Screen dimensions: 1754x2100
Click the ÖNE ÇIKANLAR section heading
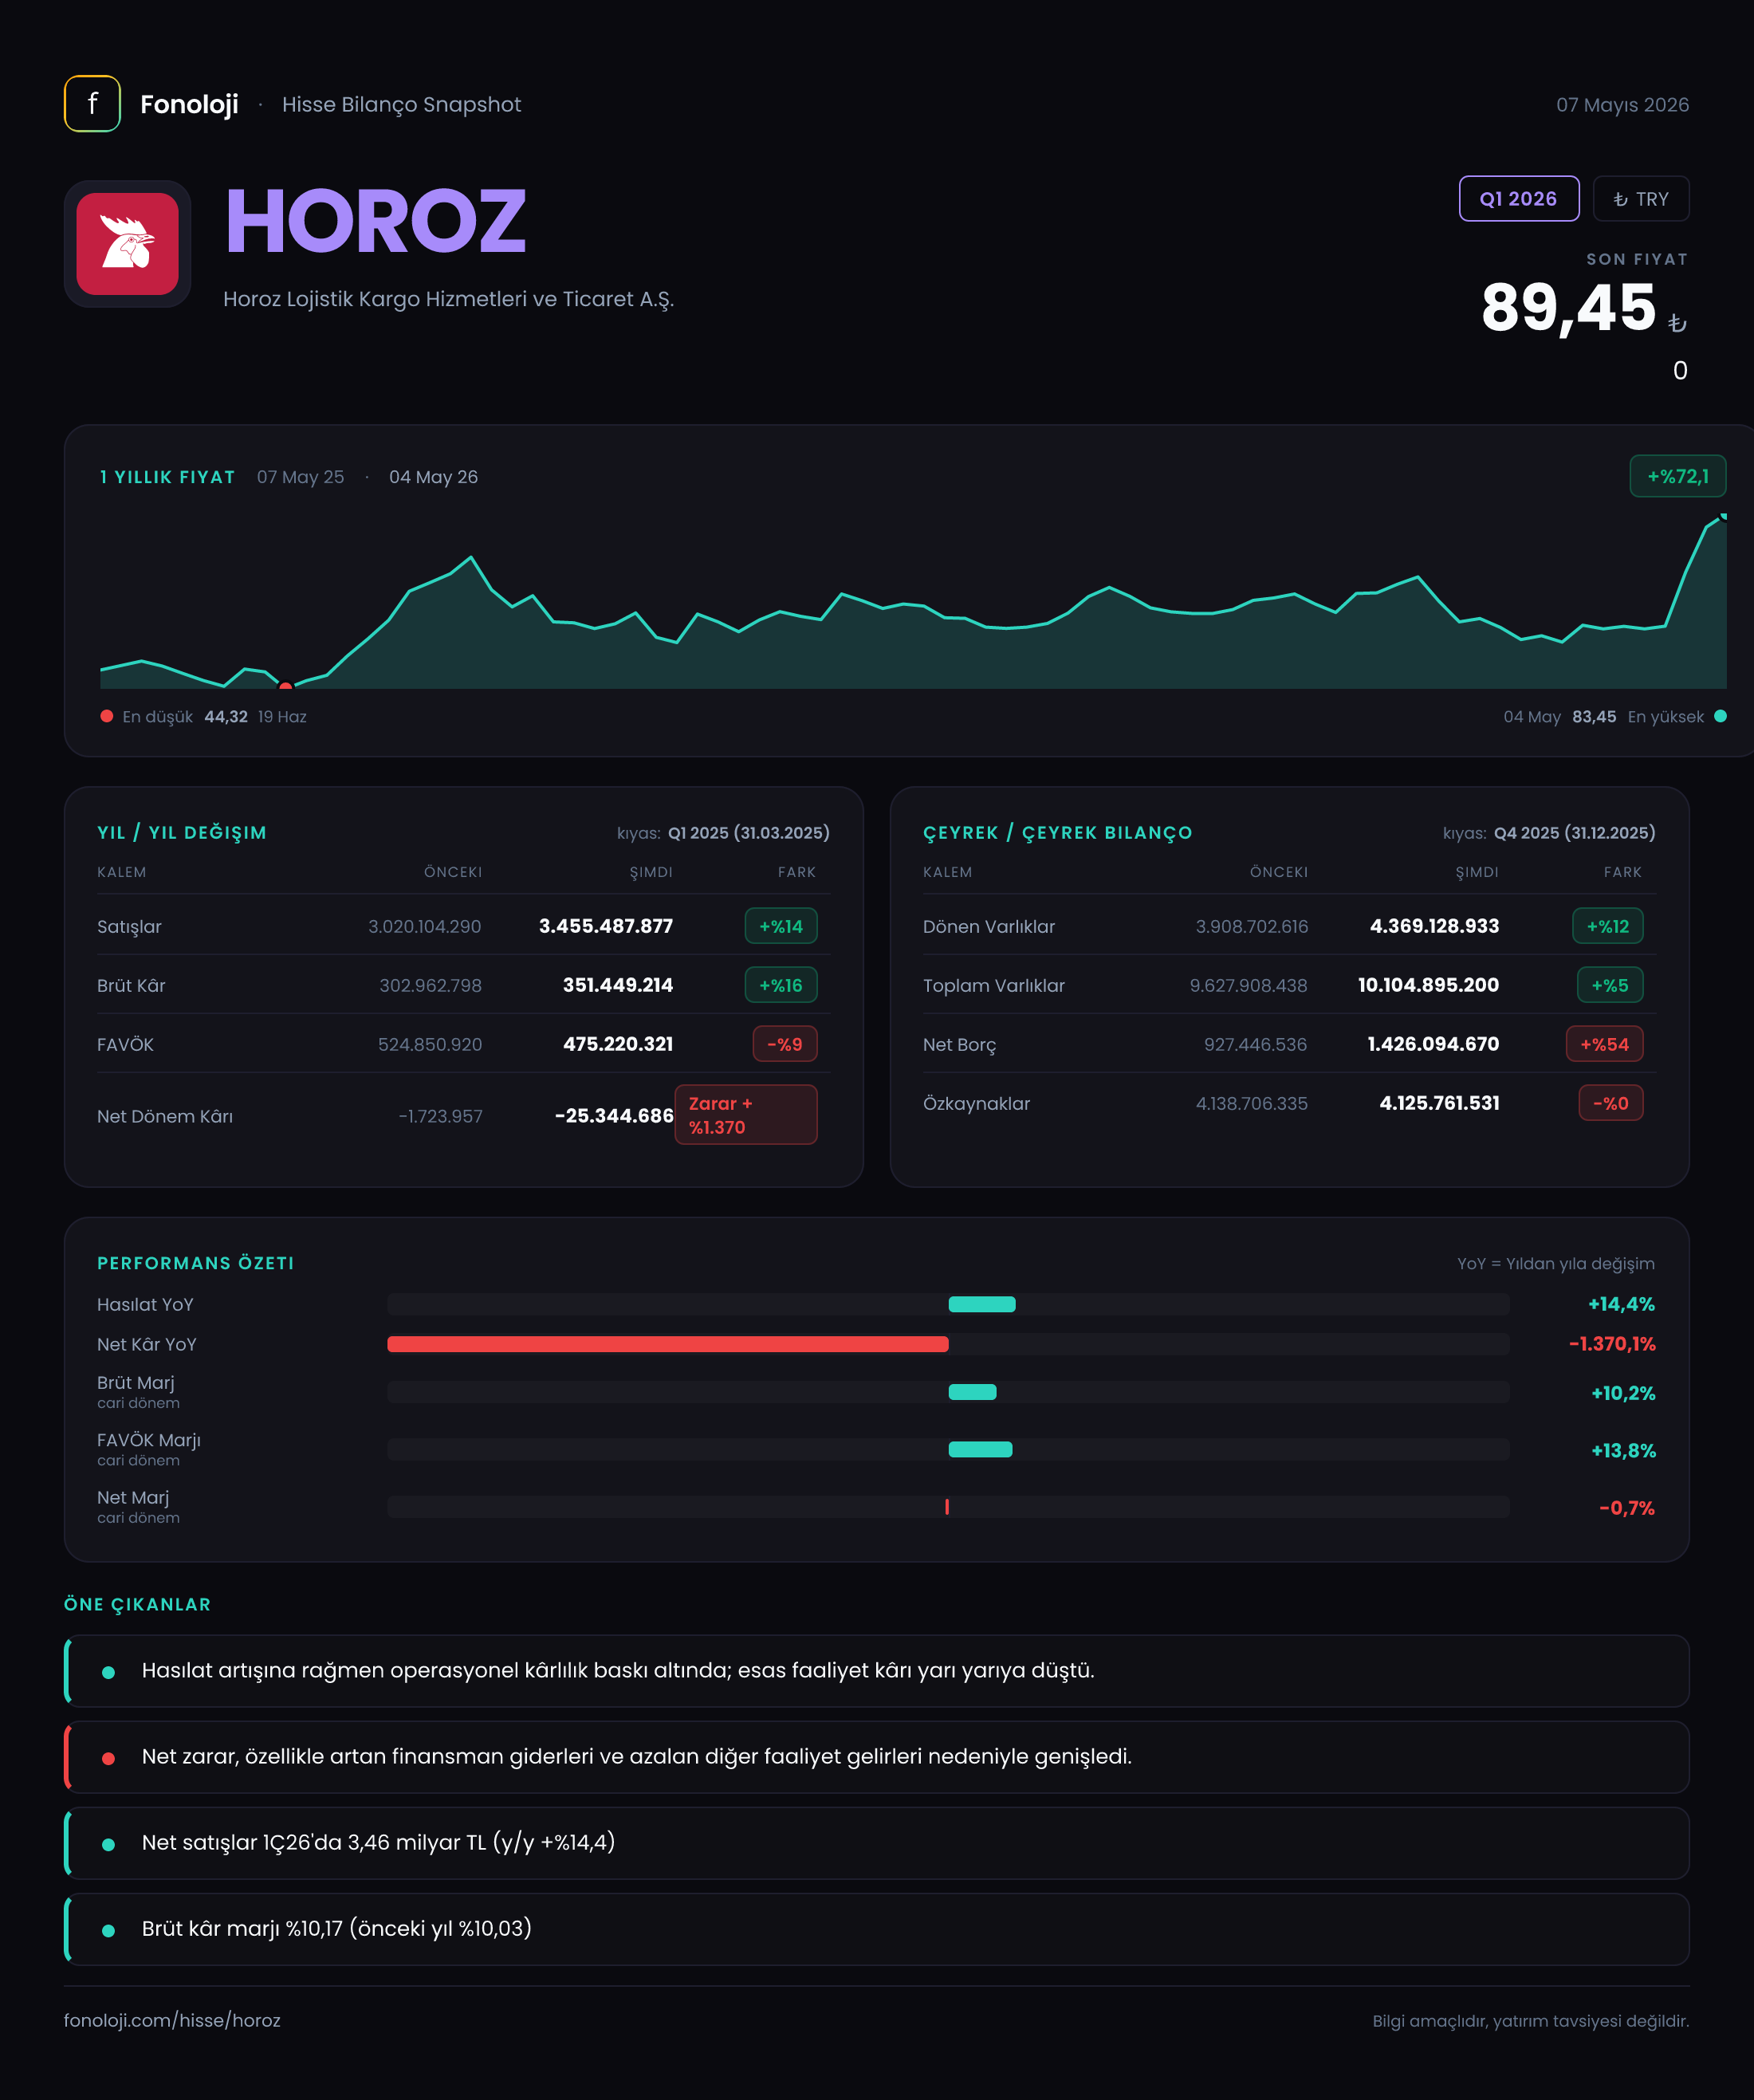138,1604
